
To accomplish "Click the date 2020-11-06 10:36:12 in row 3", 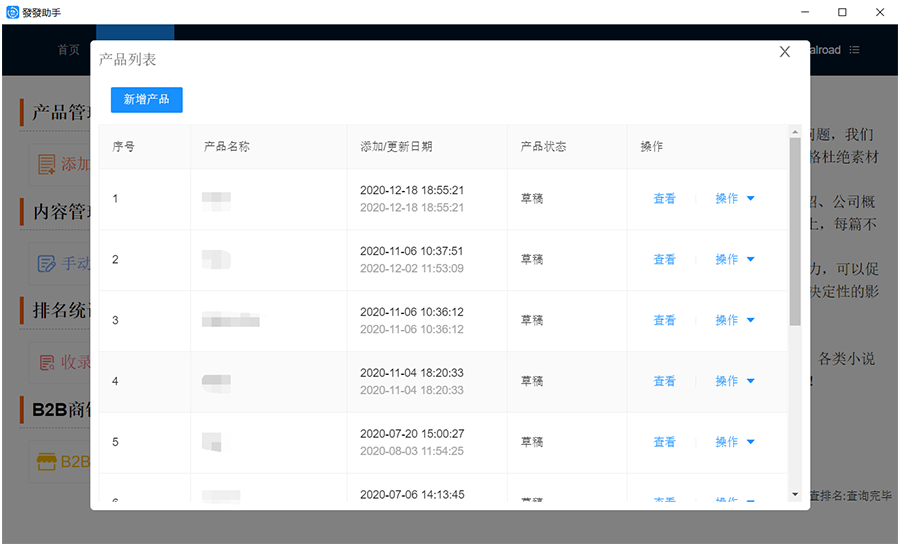I will (412, 312).
